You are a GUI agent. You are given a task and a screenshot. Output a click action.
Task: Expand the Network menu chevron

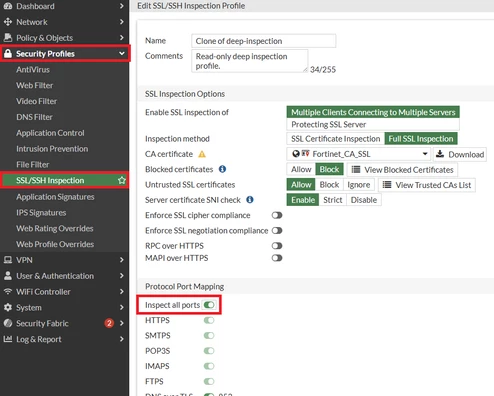pyautogui.click(x=122, y=22)
